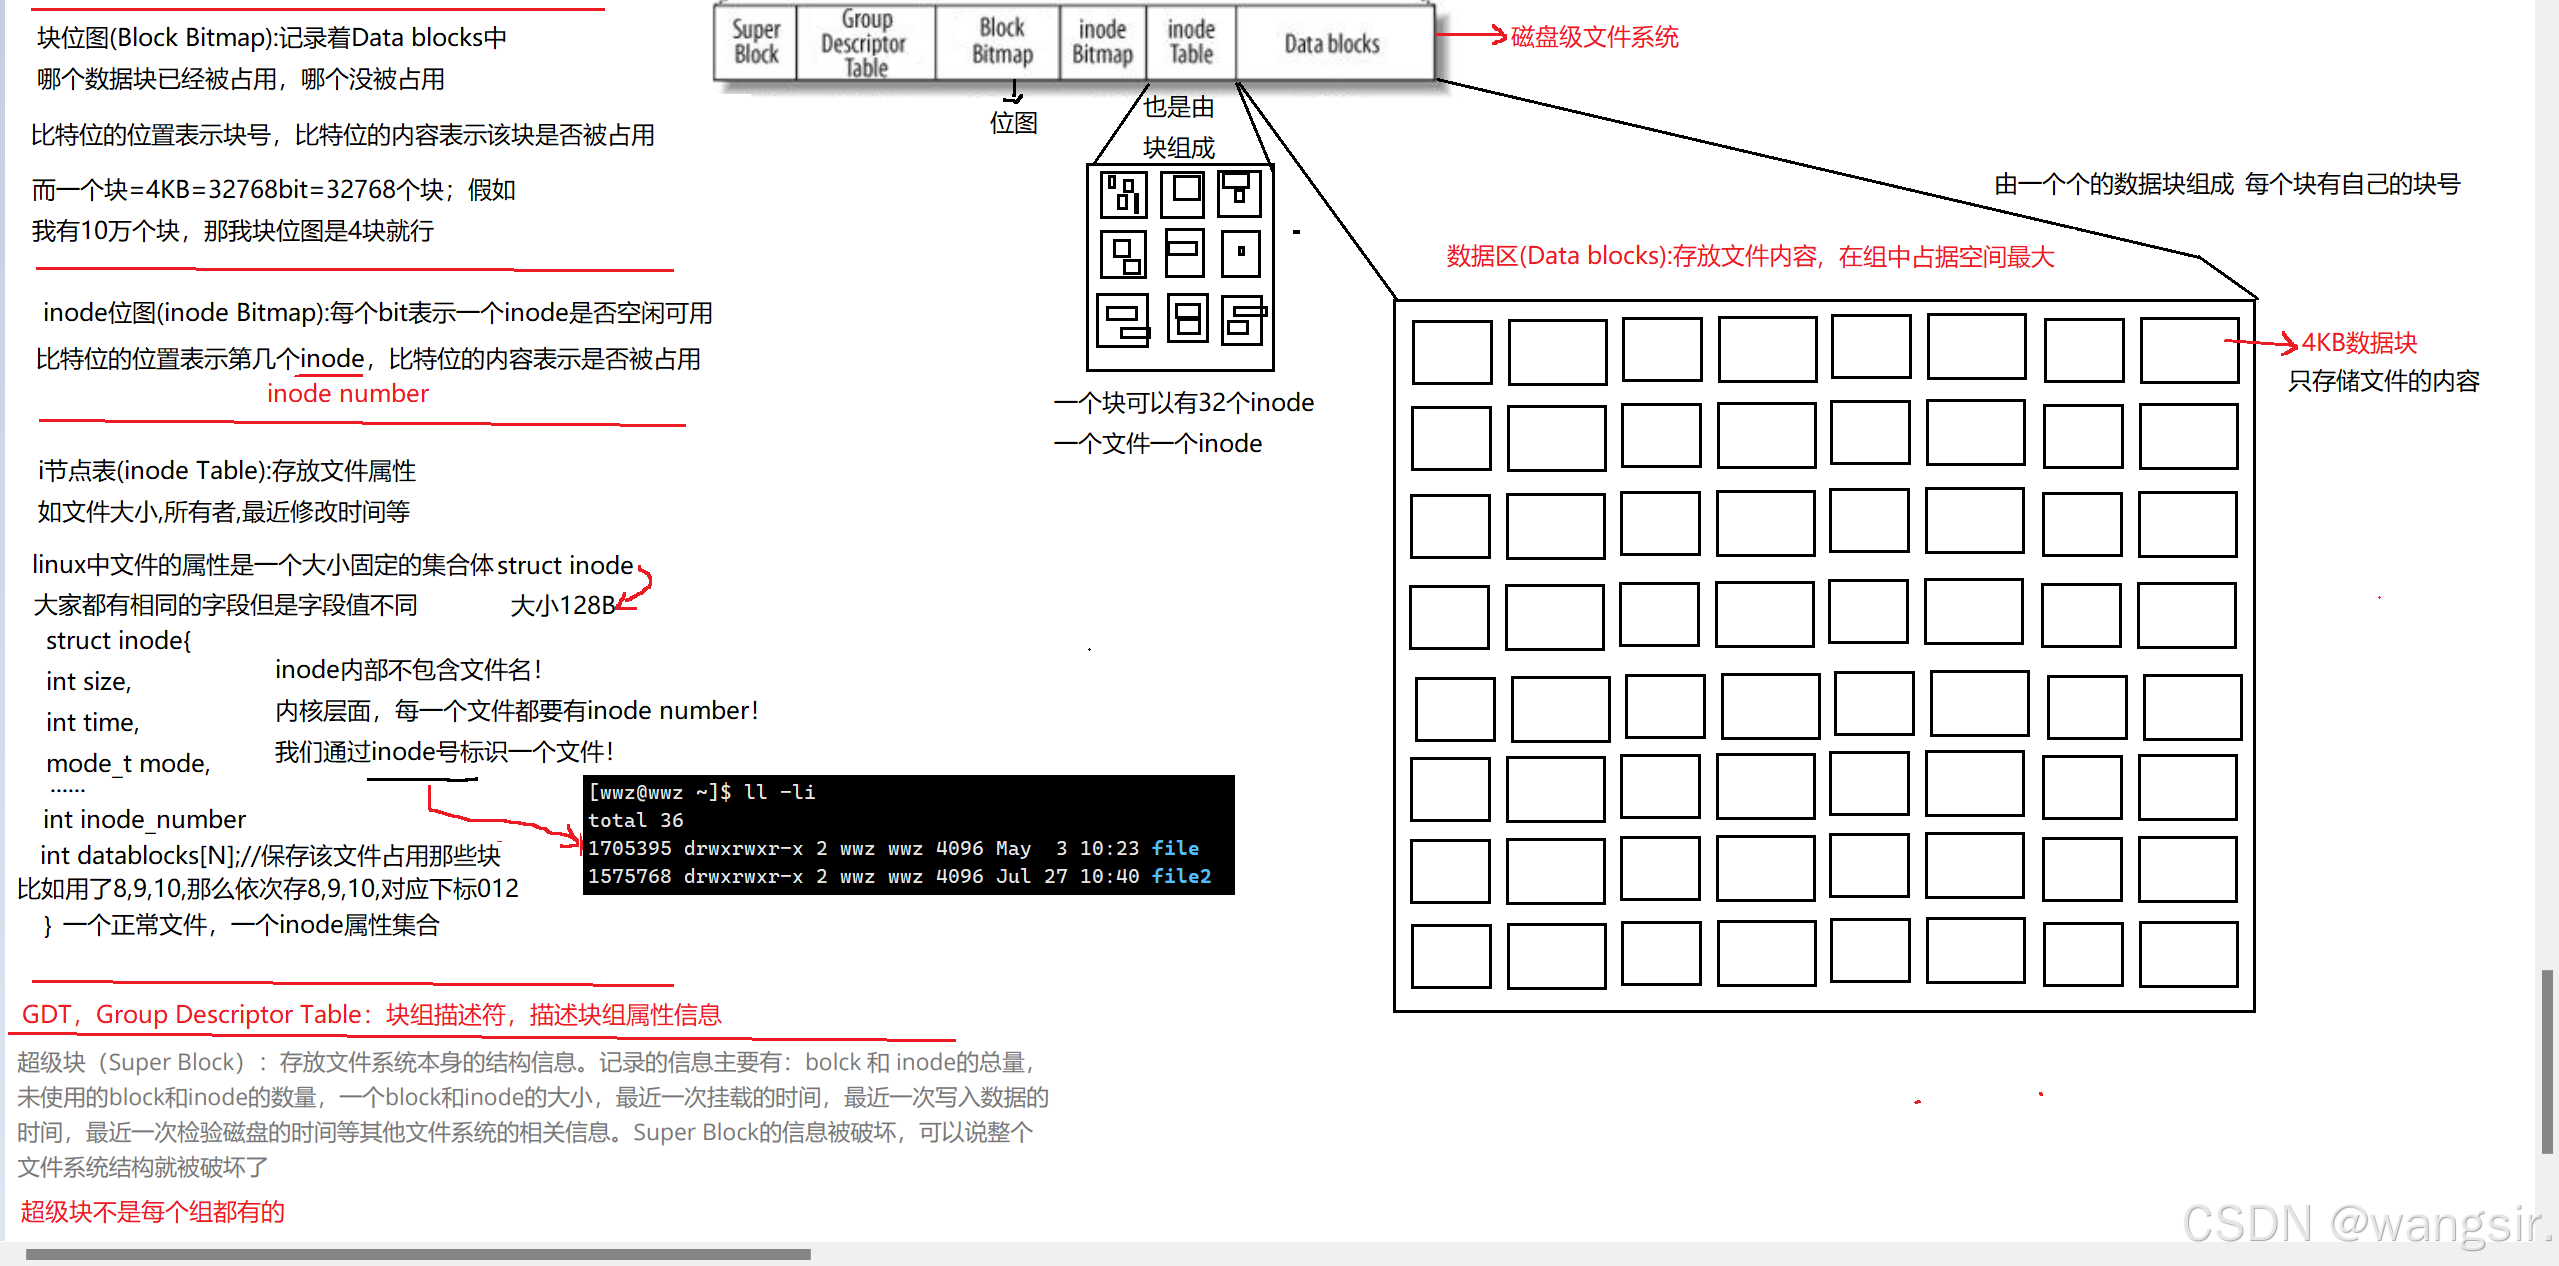
Task: Select the Data blocks header cell
Action: pyautogui.click(x=1331, y=43)
